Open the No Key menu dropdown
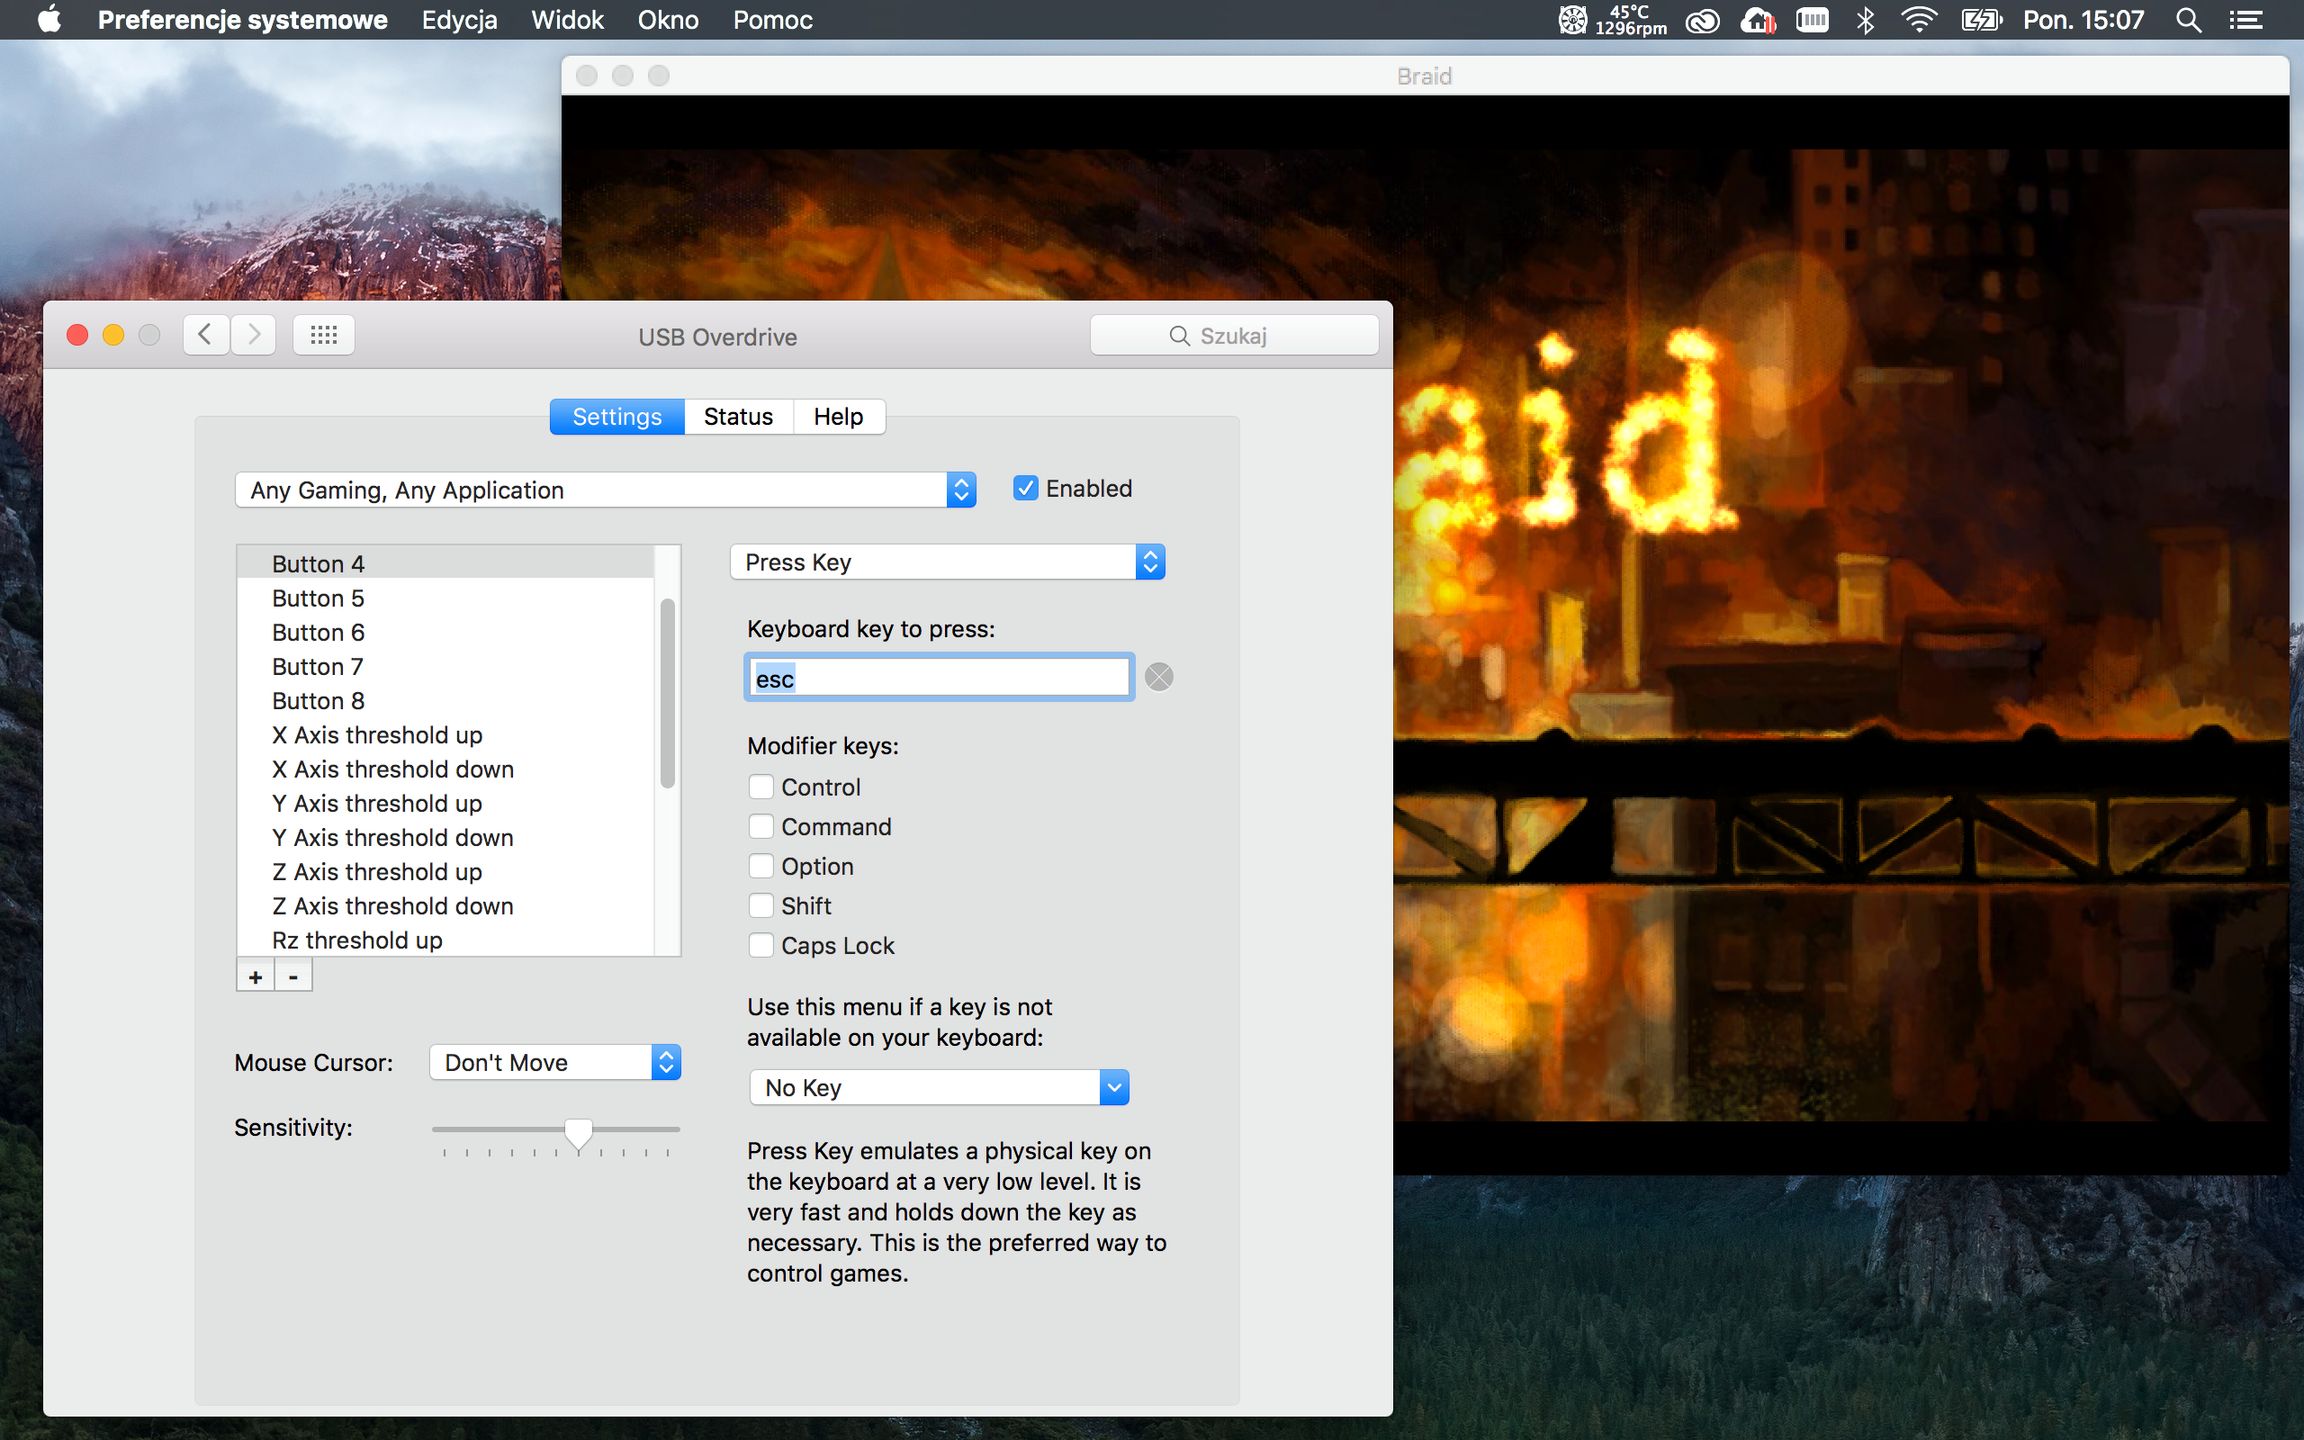 pos(938,1087)
